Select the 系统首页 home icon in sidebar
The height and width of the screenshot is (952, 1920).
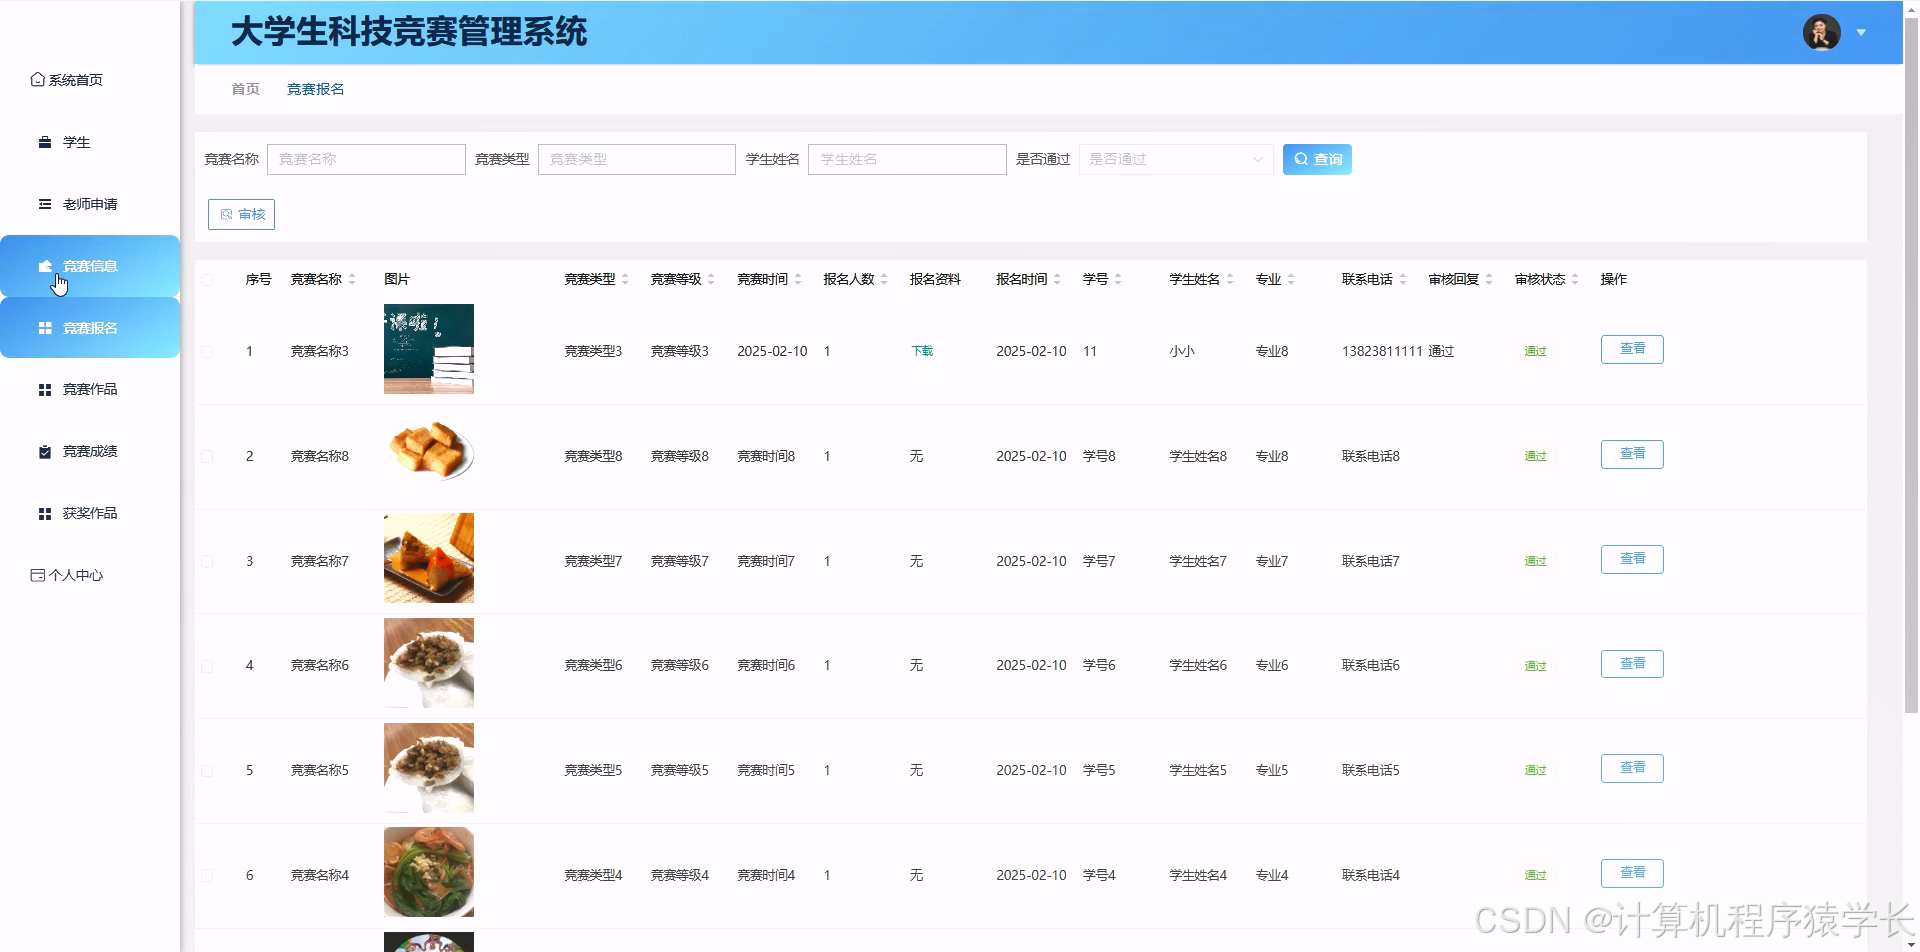pos(37,79)
